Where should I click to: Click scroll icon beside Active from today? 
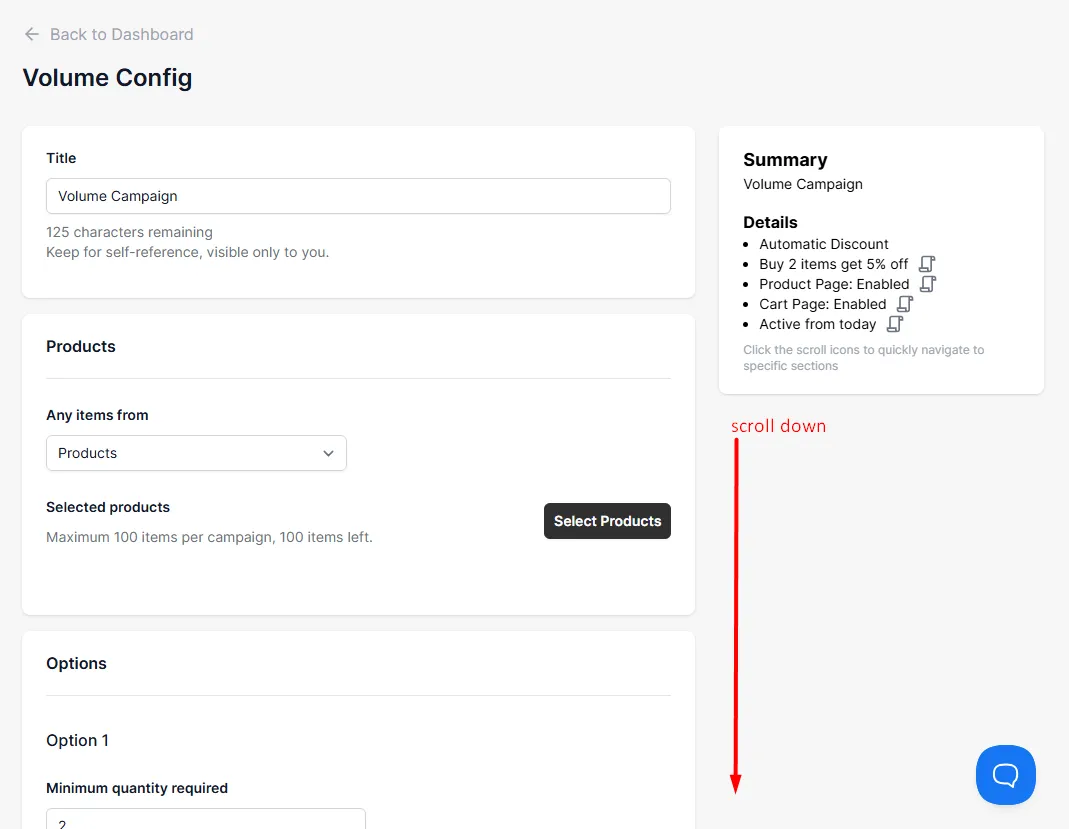pos(895,324)
